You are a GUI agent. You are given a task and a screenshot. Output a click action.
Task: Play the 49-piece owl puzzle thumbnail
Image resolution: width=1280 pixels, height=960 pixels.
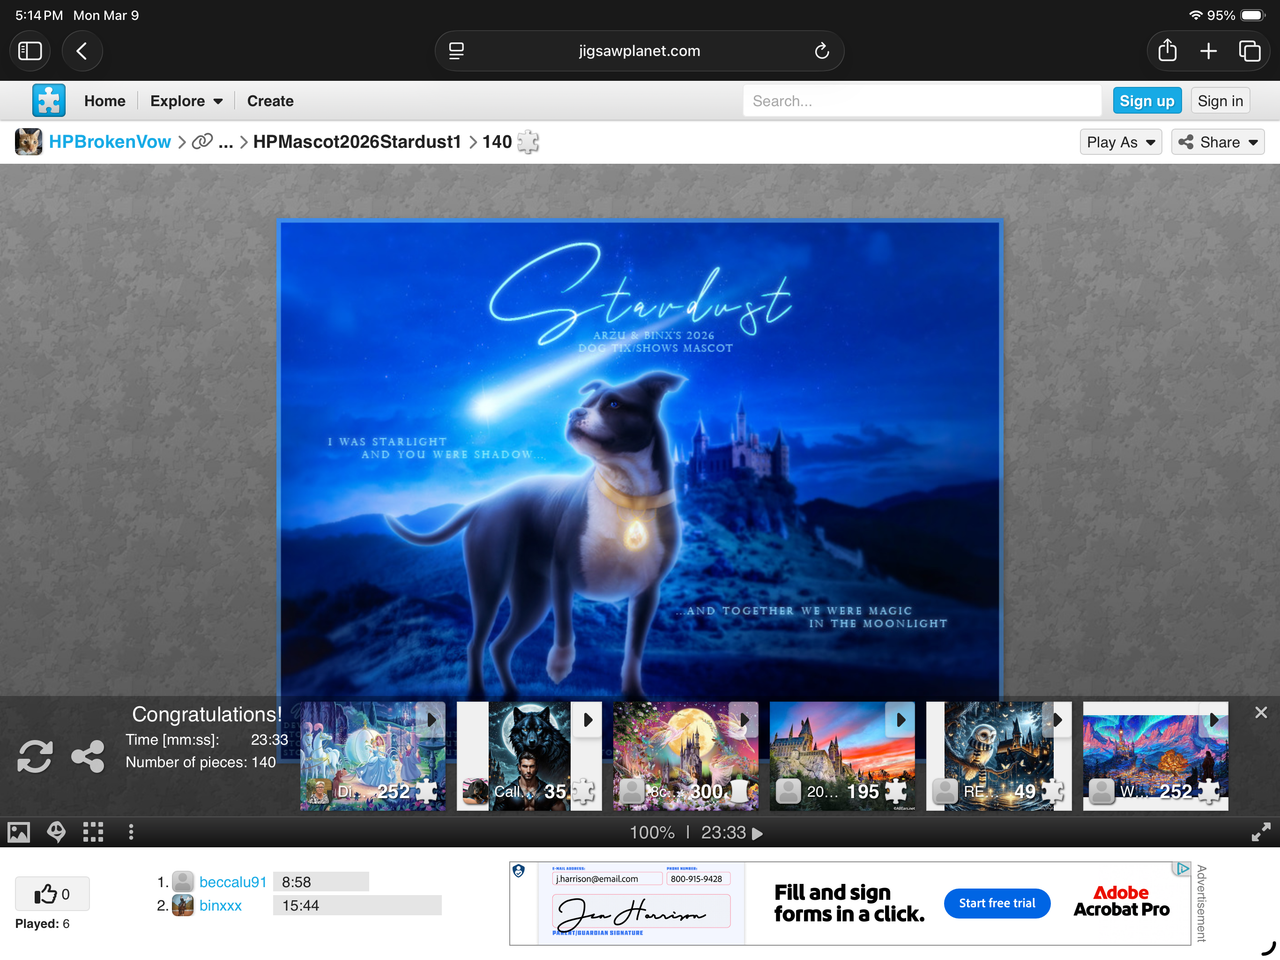(x=999, y=756)
